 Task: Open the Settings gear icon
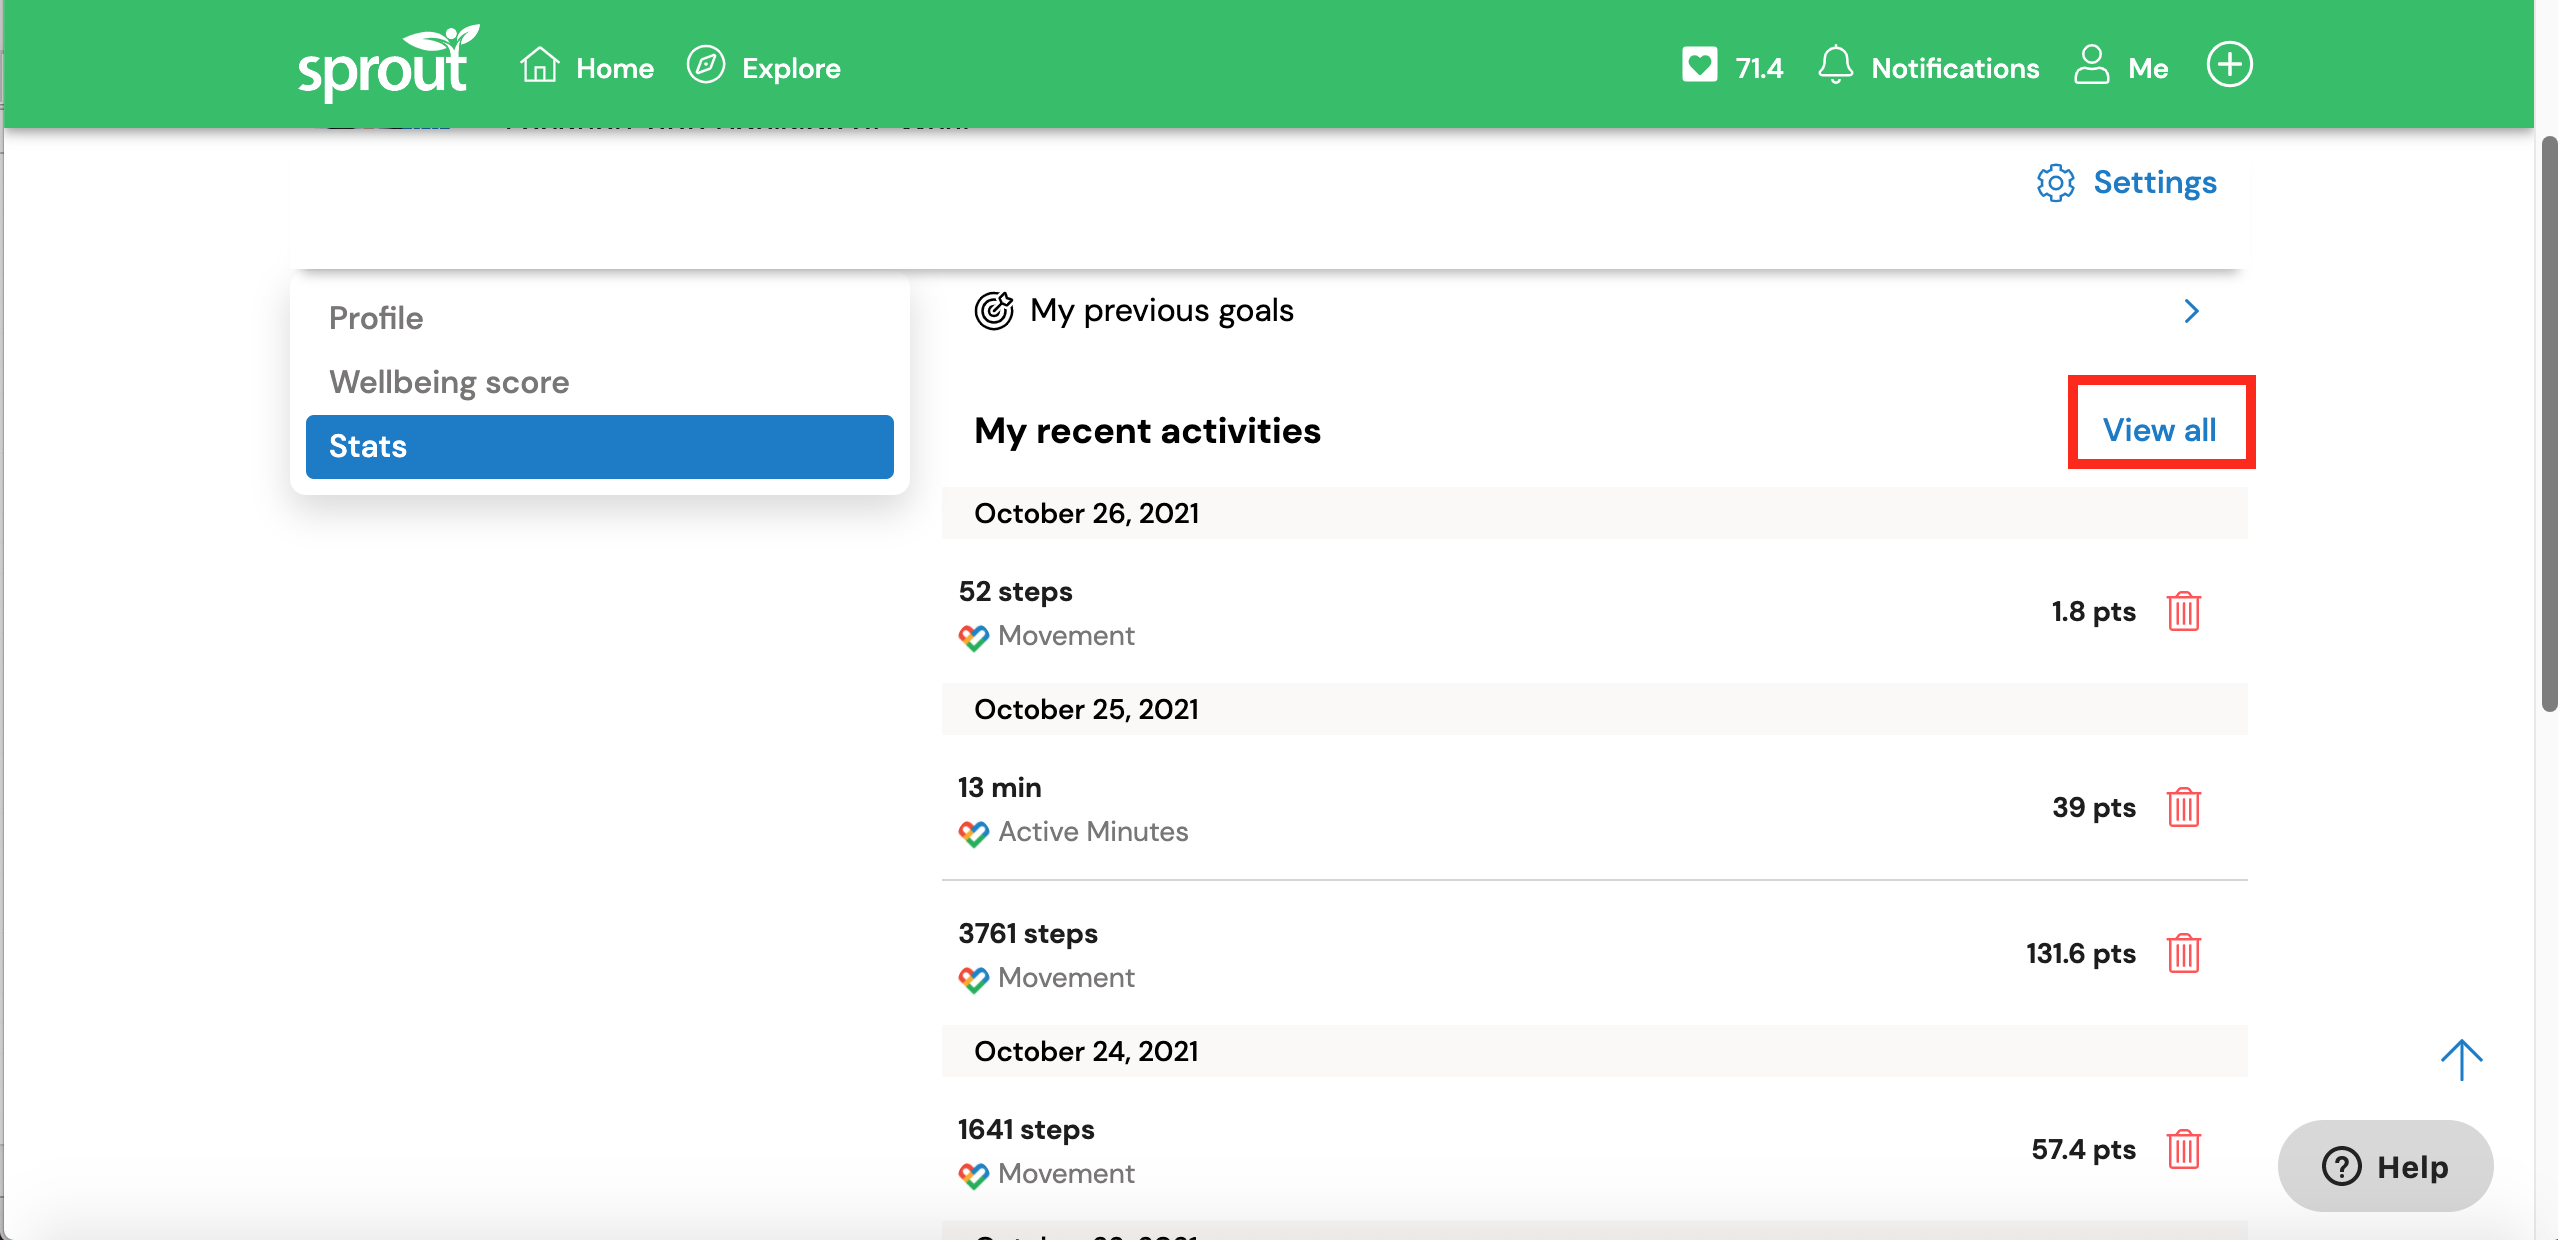pos(2055,183)
